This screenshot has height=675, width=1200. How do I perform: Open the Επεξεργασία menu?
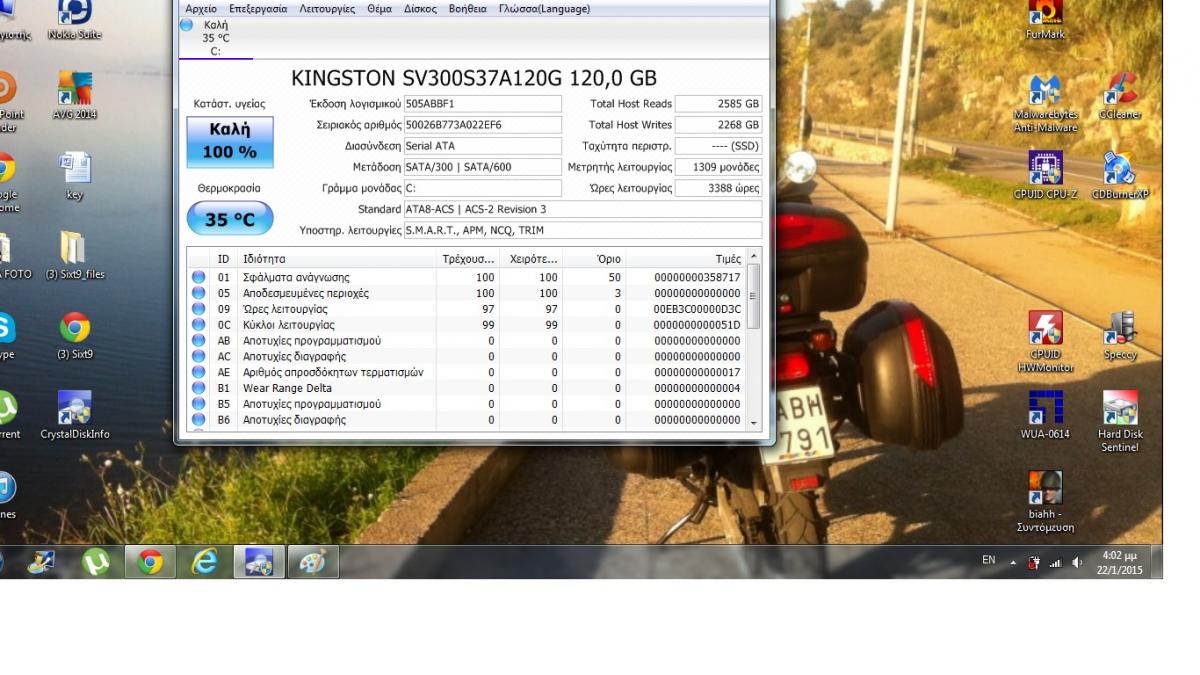point(258,9)
